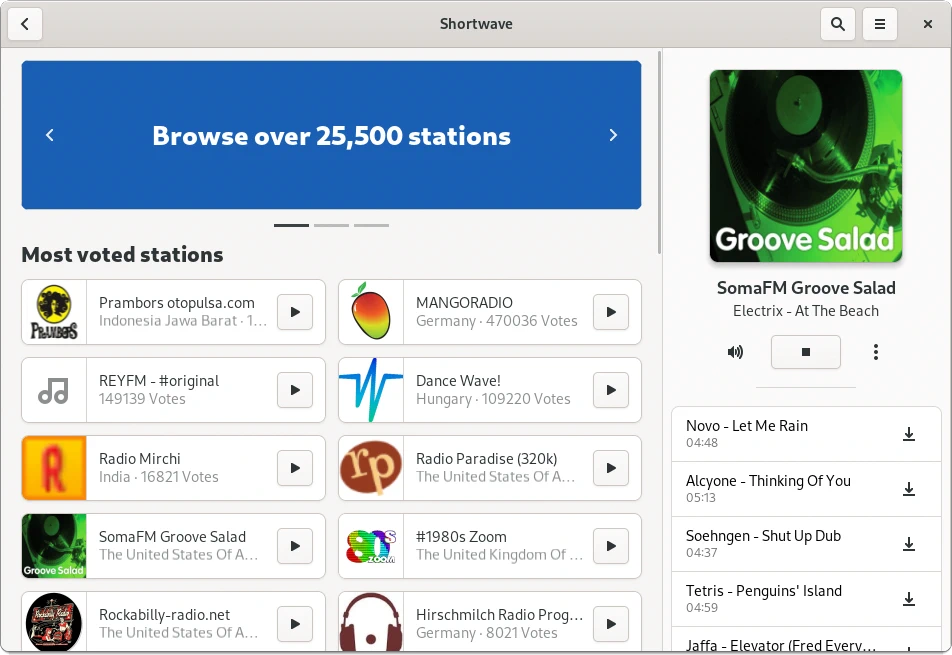Screen dimensions: 952x655
Task: Download Tetris - Penguins' Island track
Action: 909,599
